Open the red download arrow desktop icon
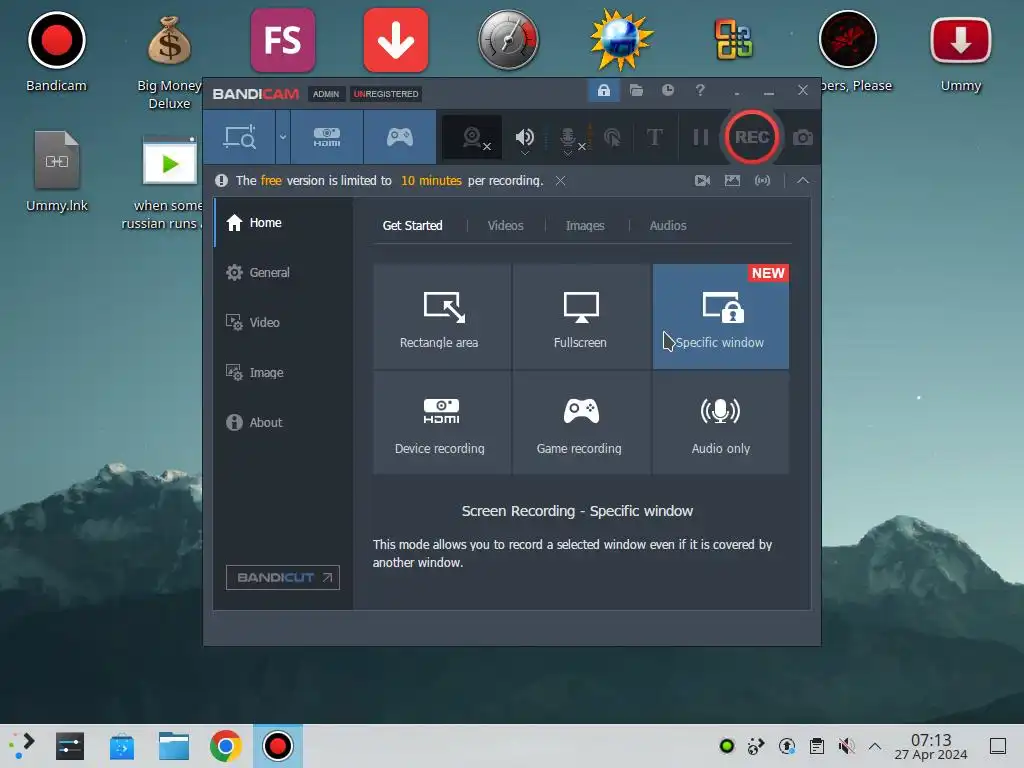 [x=396, y=40]
